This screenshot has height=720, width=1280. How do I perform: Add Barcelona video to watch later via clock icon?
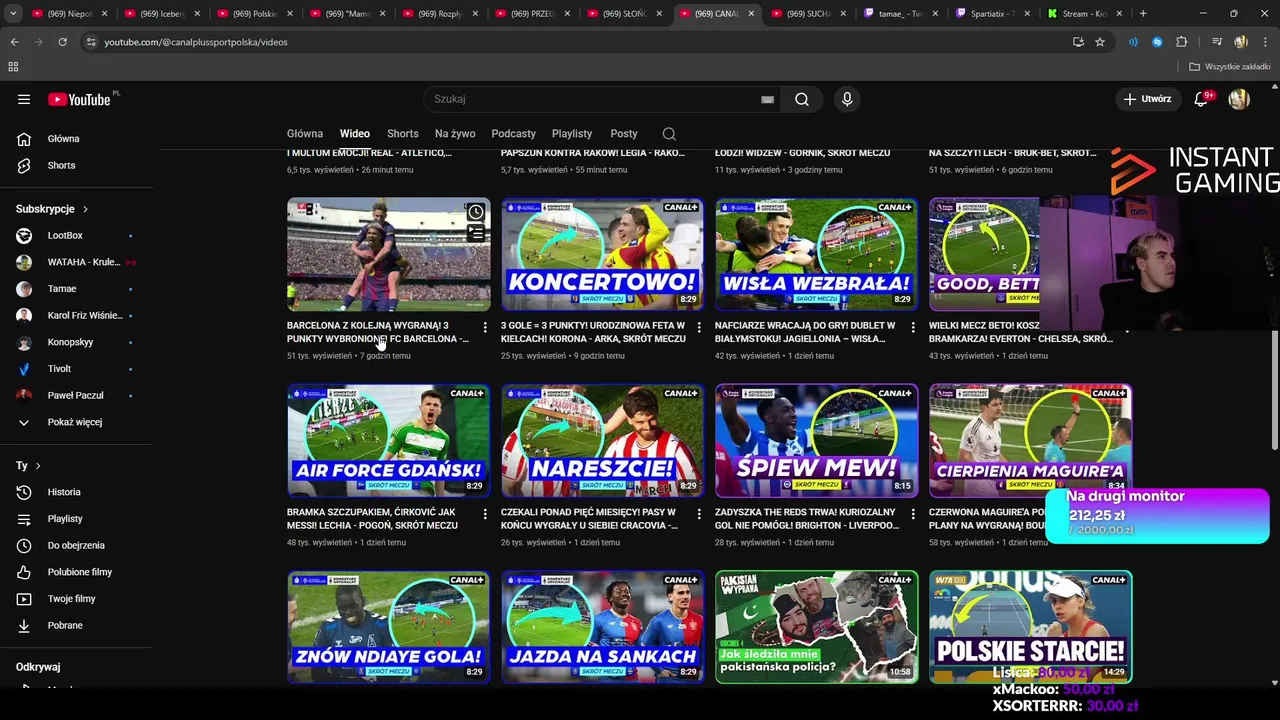click(476, 212)
